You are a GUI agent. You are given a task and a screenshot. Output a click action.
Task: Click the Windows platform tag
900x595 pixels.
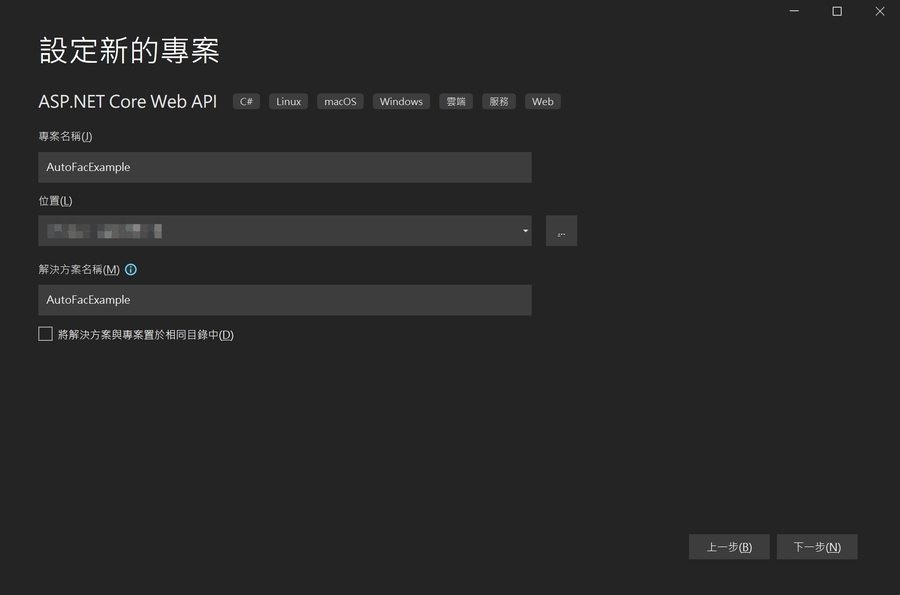click(x=401, y=101)
